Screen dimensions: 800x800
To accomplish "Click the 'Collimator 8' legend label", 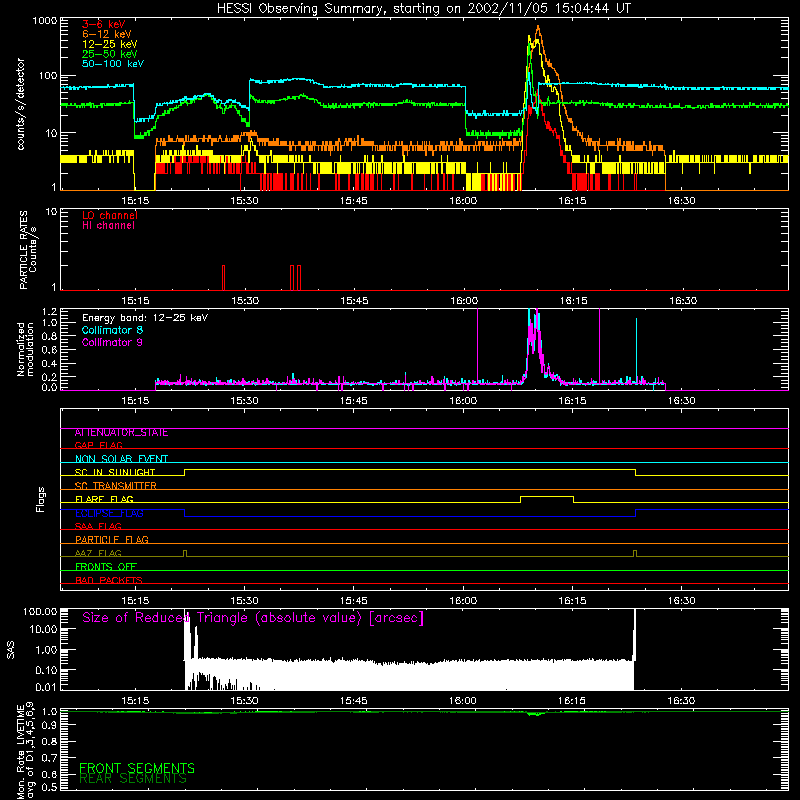I will tap(112, 330).
